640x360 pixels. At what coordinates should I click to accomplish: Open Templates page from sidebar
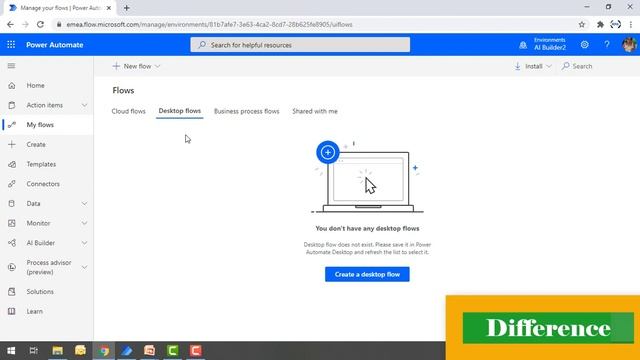click(41, 164)
